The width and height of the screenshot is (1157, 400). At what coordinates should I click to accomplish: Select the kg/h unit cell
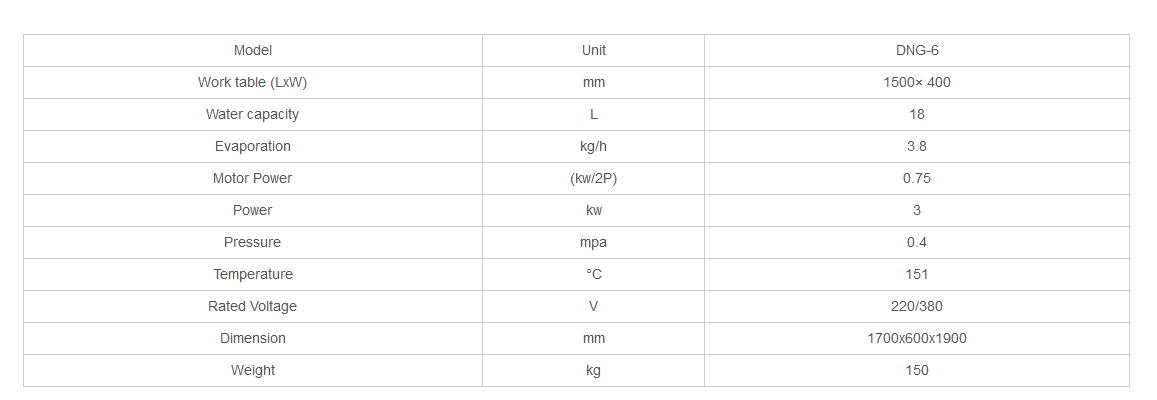[x=593, y=147]
